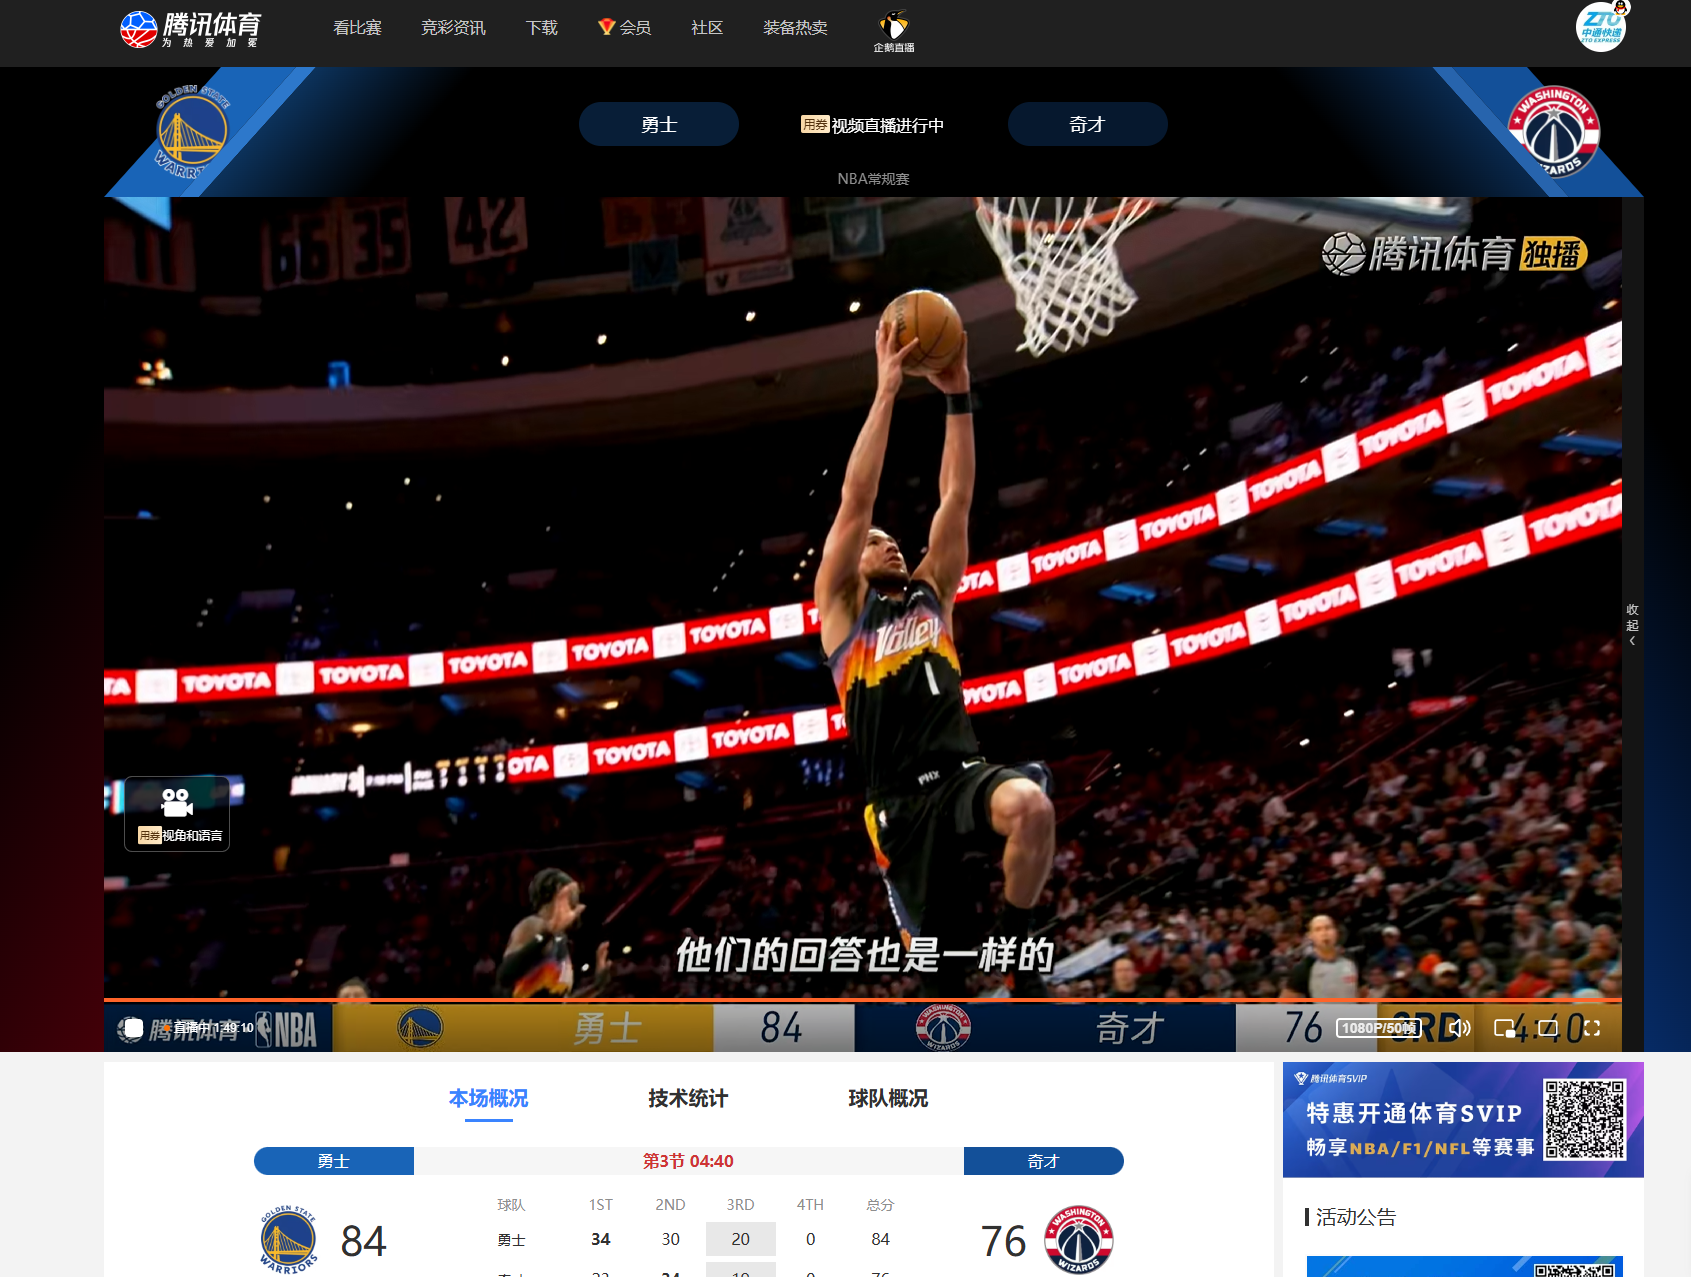This screenshot has width=1691, height=1277.
Task: Click the SVIP banner QR code
Action: pos(1585,1119)
